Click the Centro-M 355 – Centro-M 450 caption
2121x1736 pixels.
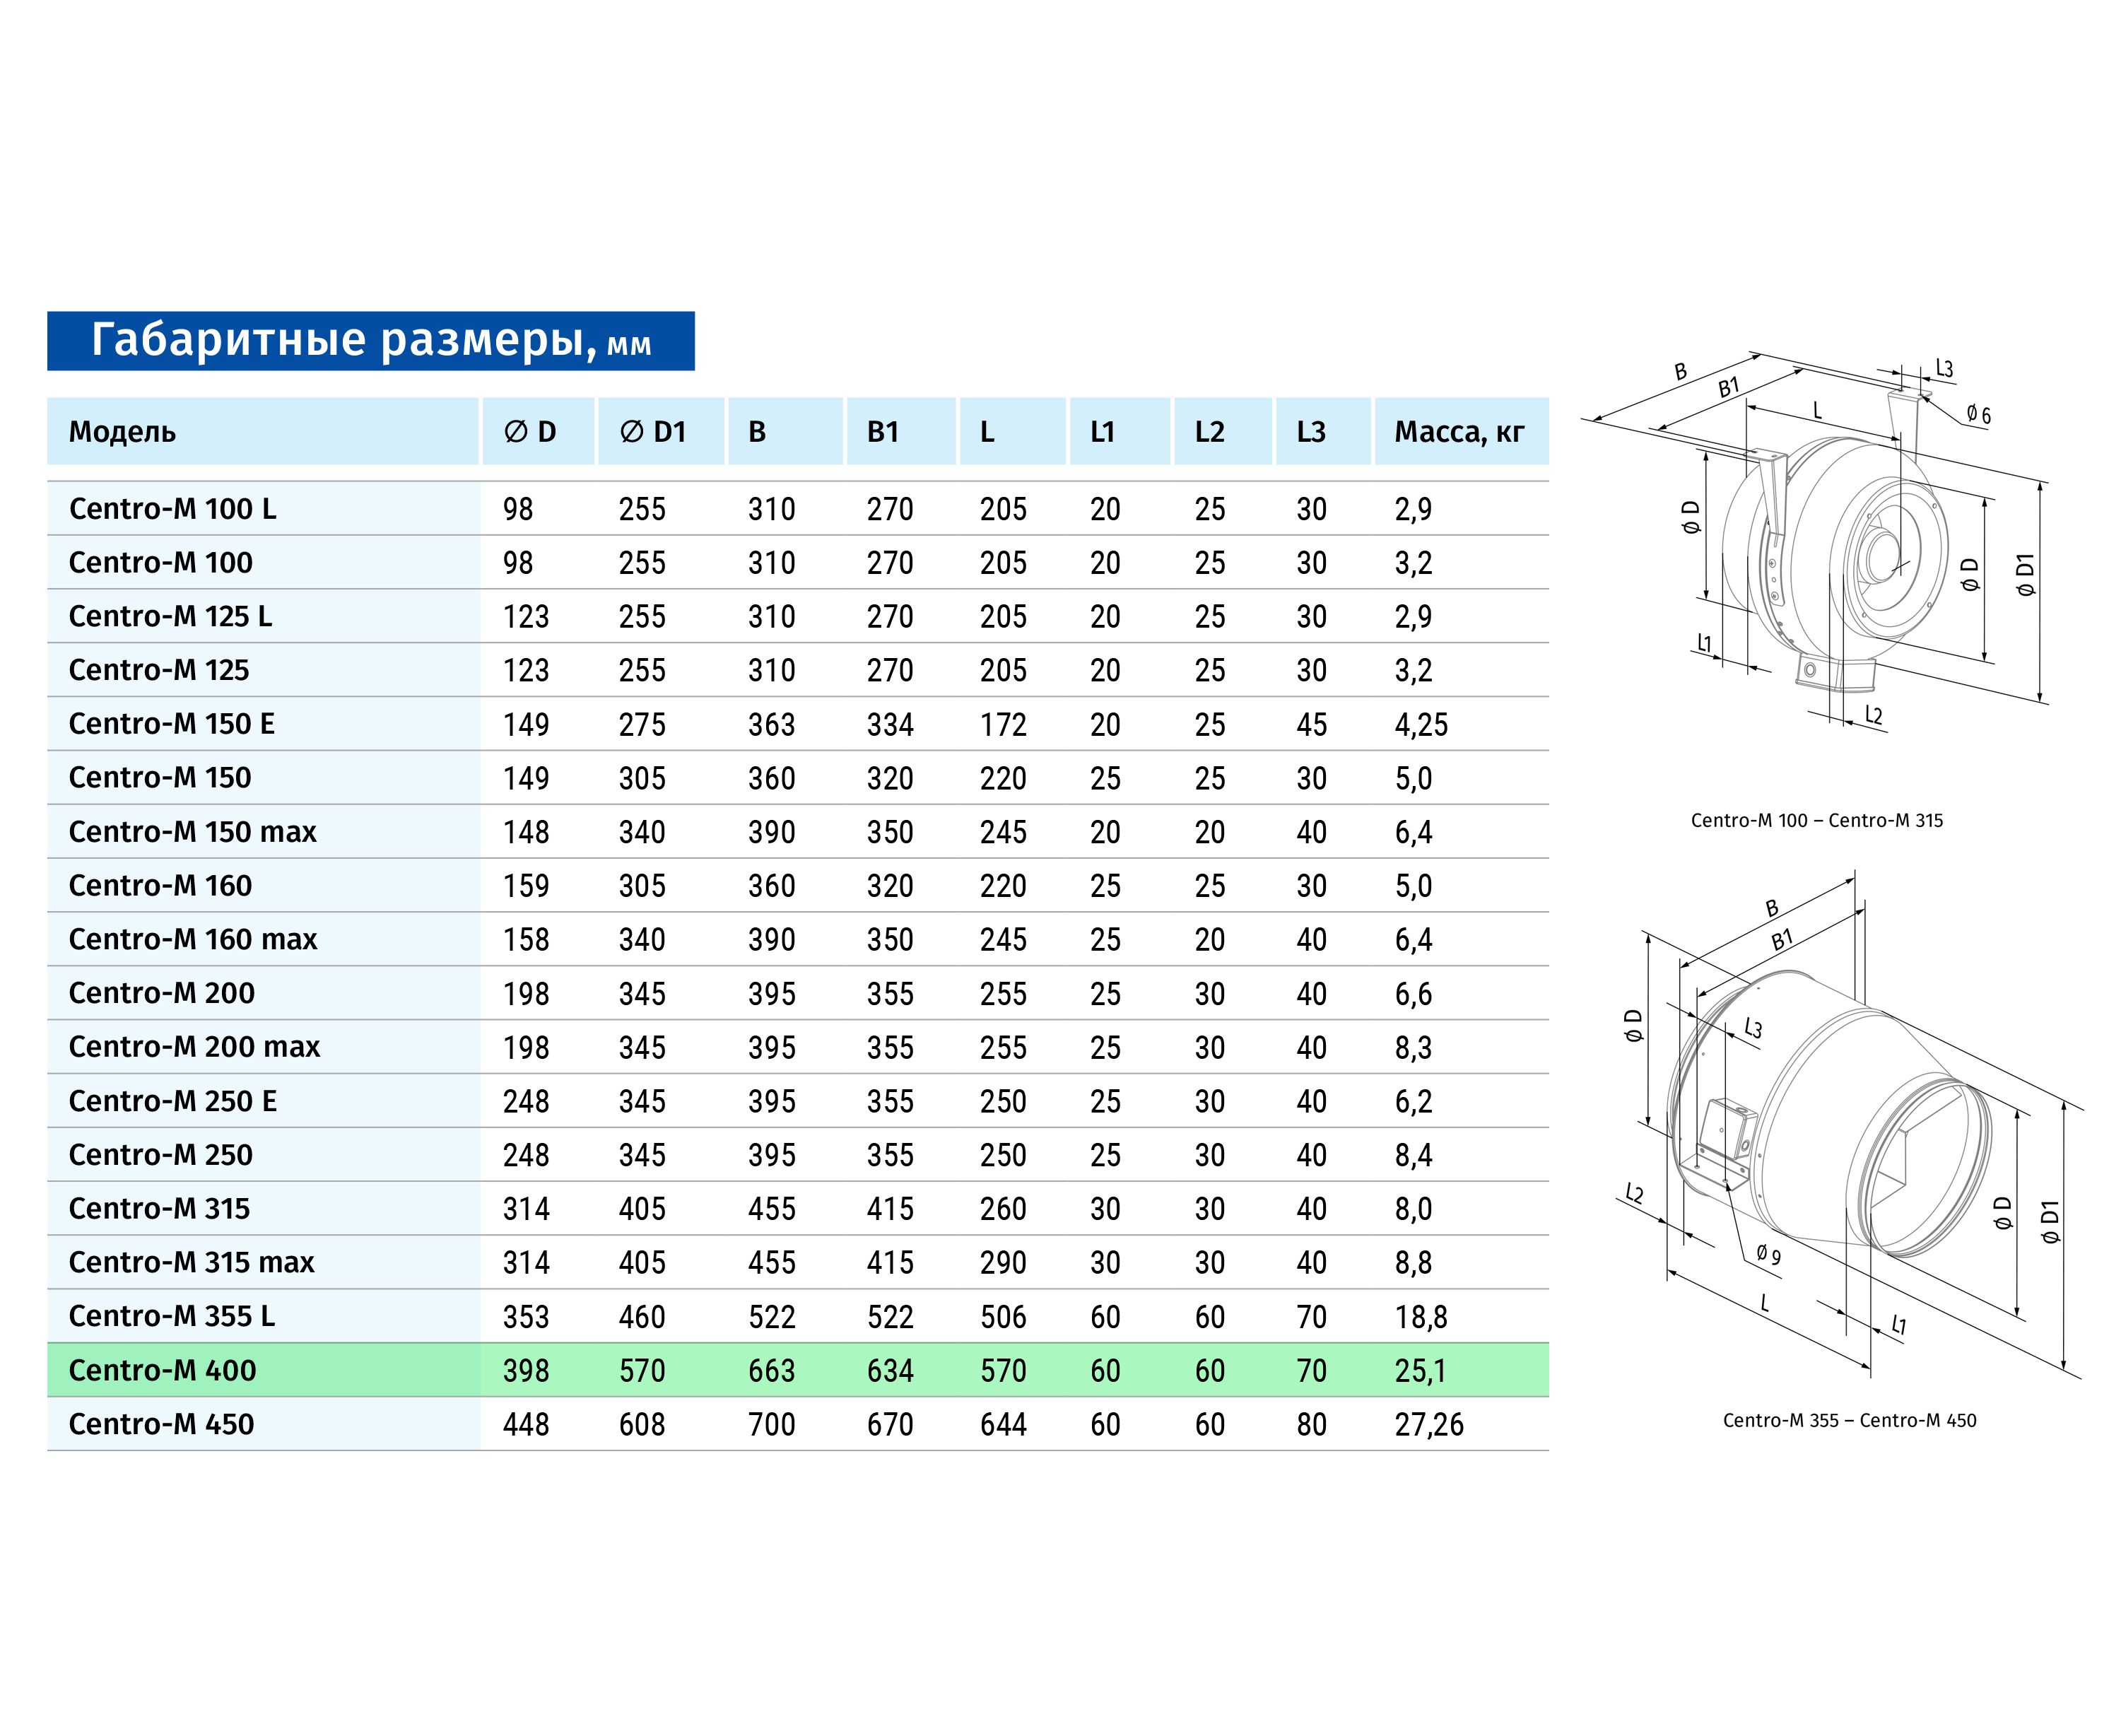coord(1849,1421)
